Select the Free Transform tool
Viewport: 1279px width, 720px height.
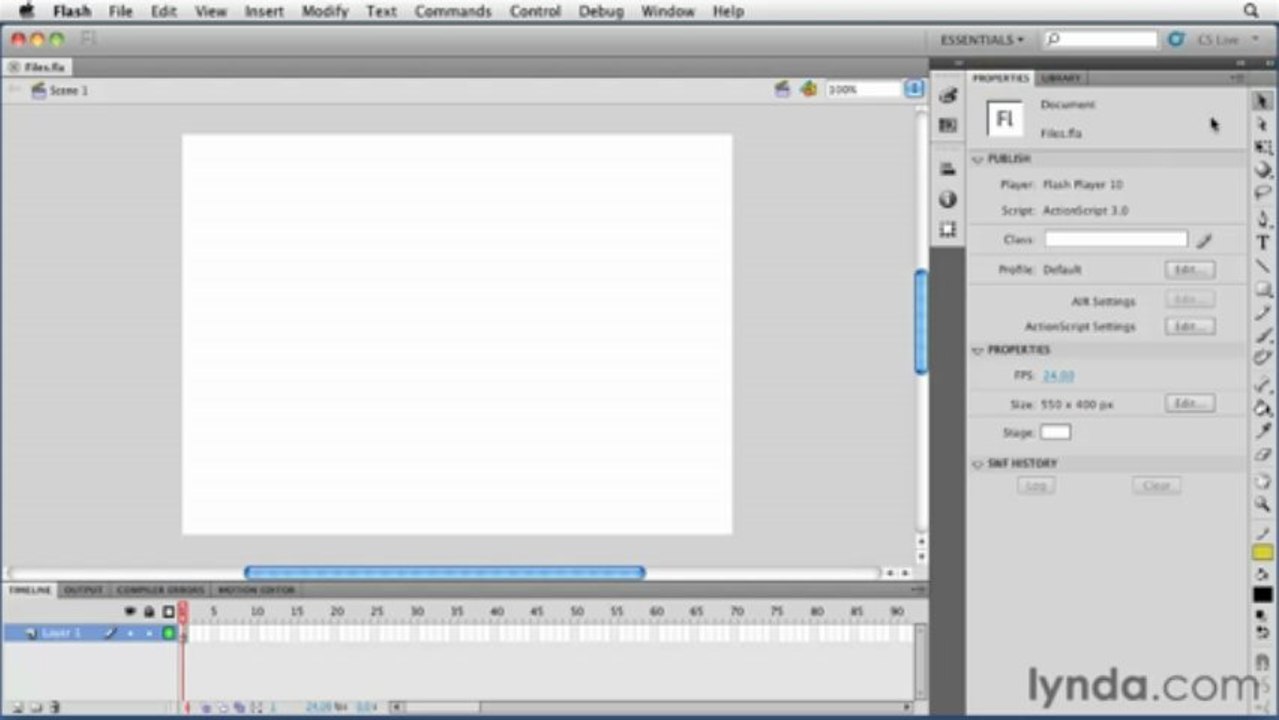(1263, 147)
